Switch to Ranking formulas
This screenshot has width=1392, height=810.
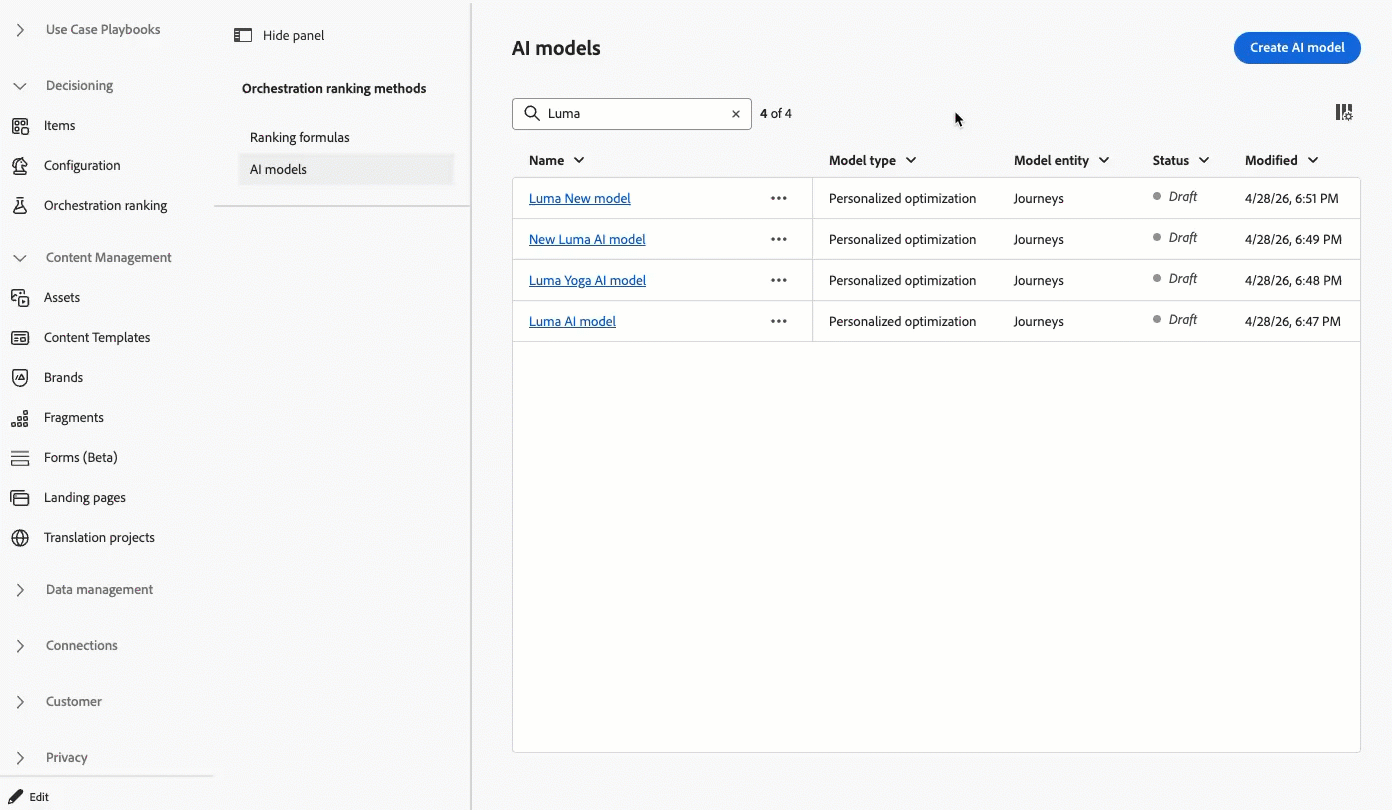300,138
